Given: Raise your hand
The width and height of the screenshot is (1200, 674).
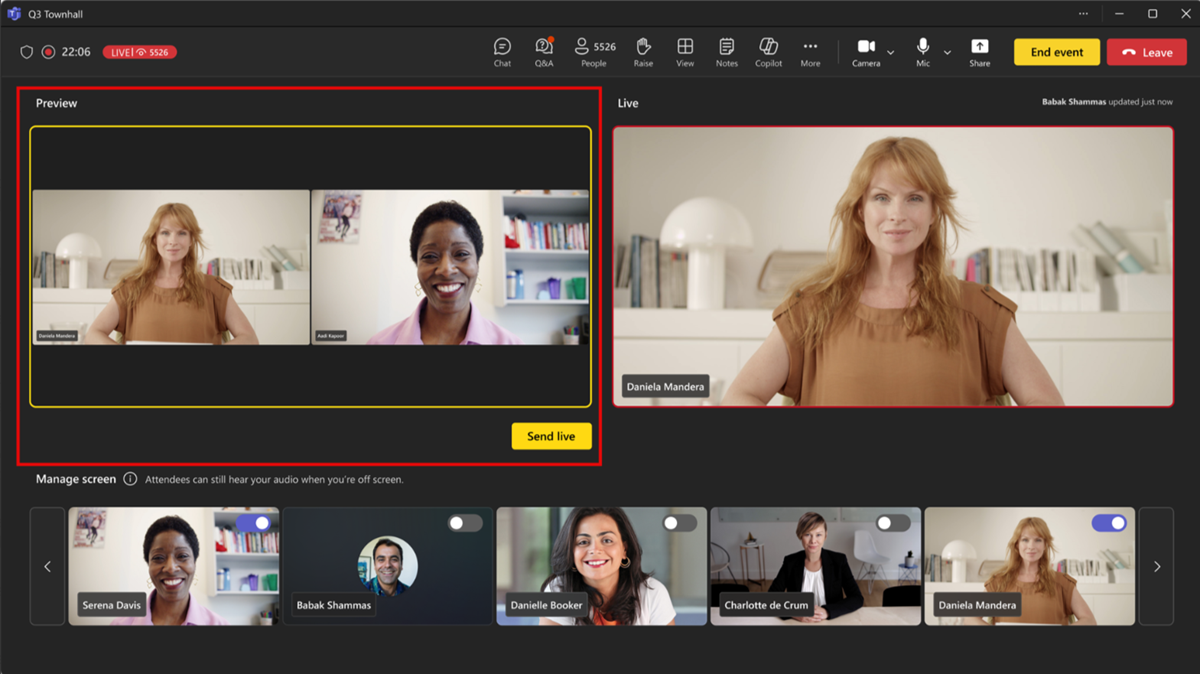Looking at the screenshot, I should pyautogui.click(x=643, y=51).
